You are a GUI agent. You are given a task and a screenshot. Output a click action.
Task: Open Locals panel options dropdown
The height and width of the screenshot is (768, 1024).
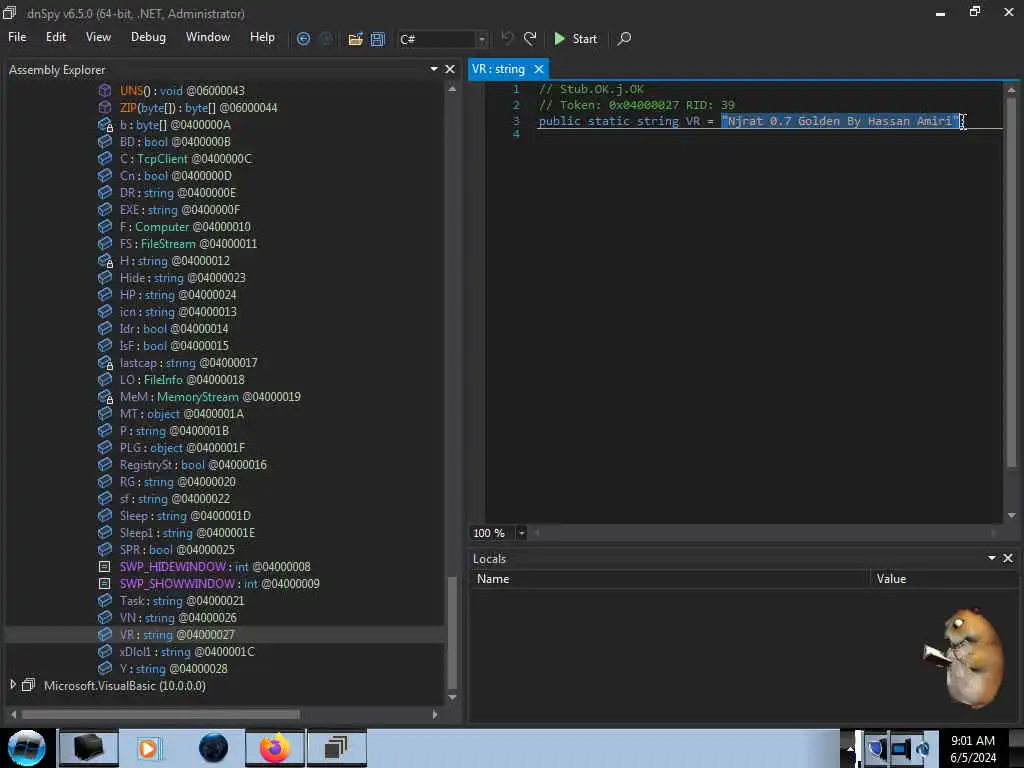991,558
